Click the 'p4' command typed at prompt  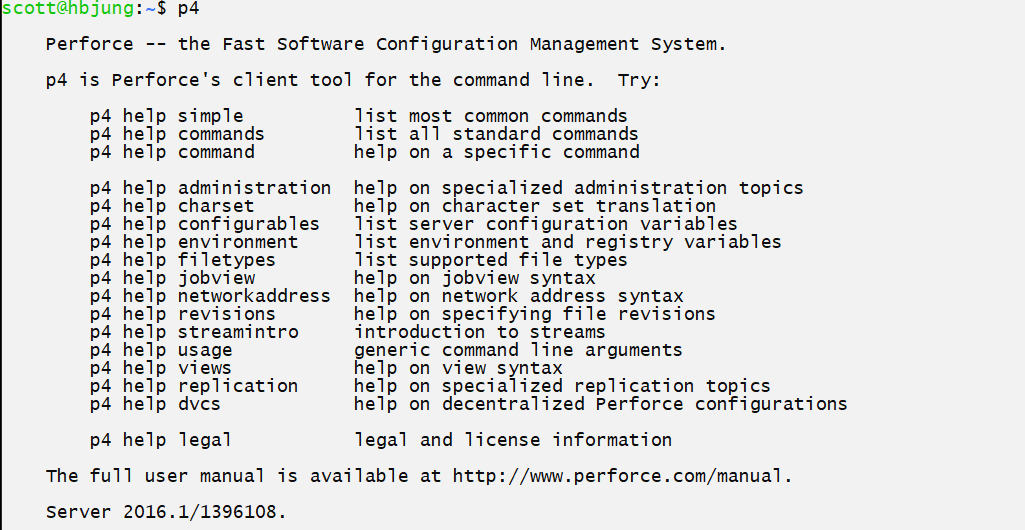(x=188, y=9)
